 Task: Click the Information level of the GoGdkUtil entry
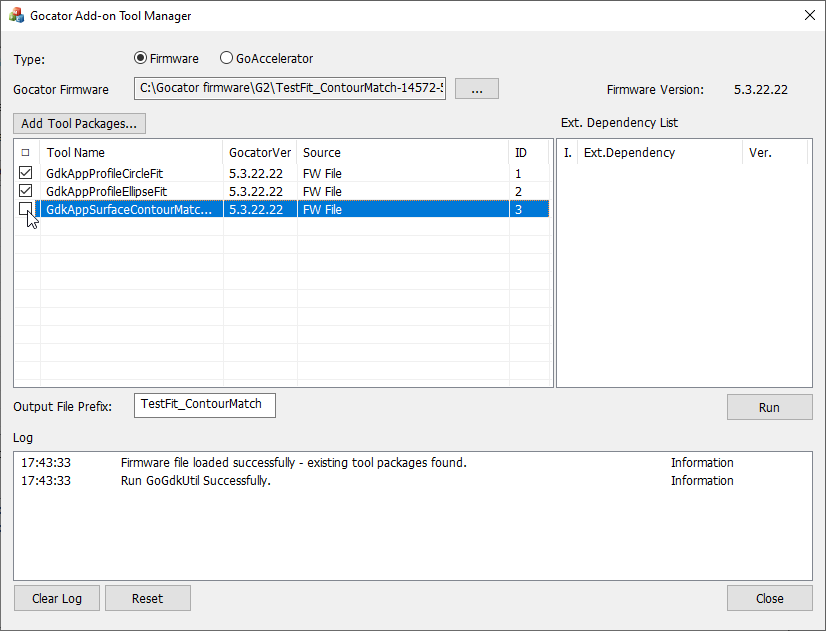click(702, 480)
